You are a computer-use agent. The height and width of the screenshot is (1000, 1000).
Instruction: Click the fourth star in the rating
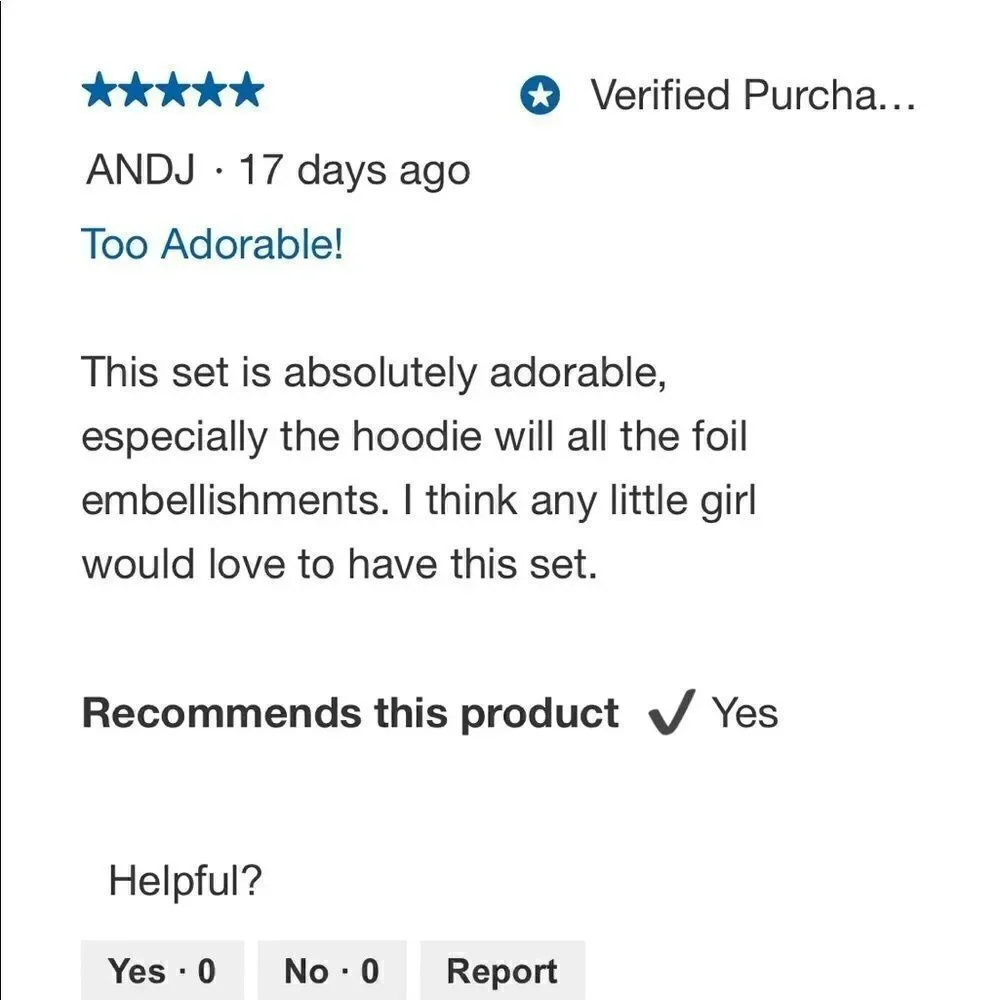click(x=210, y=92)
